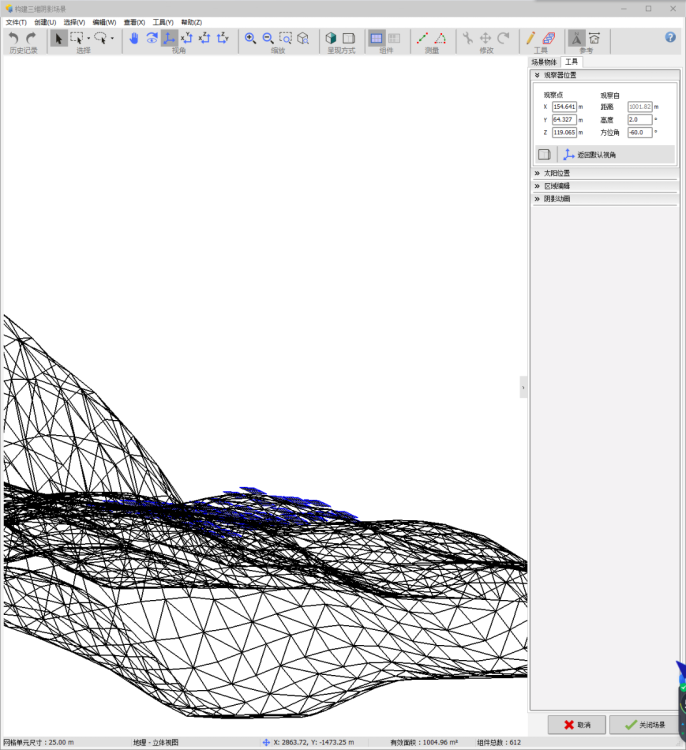Click the triangle angle measure tool
This screenshot has height=750, width=686.
440,38
